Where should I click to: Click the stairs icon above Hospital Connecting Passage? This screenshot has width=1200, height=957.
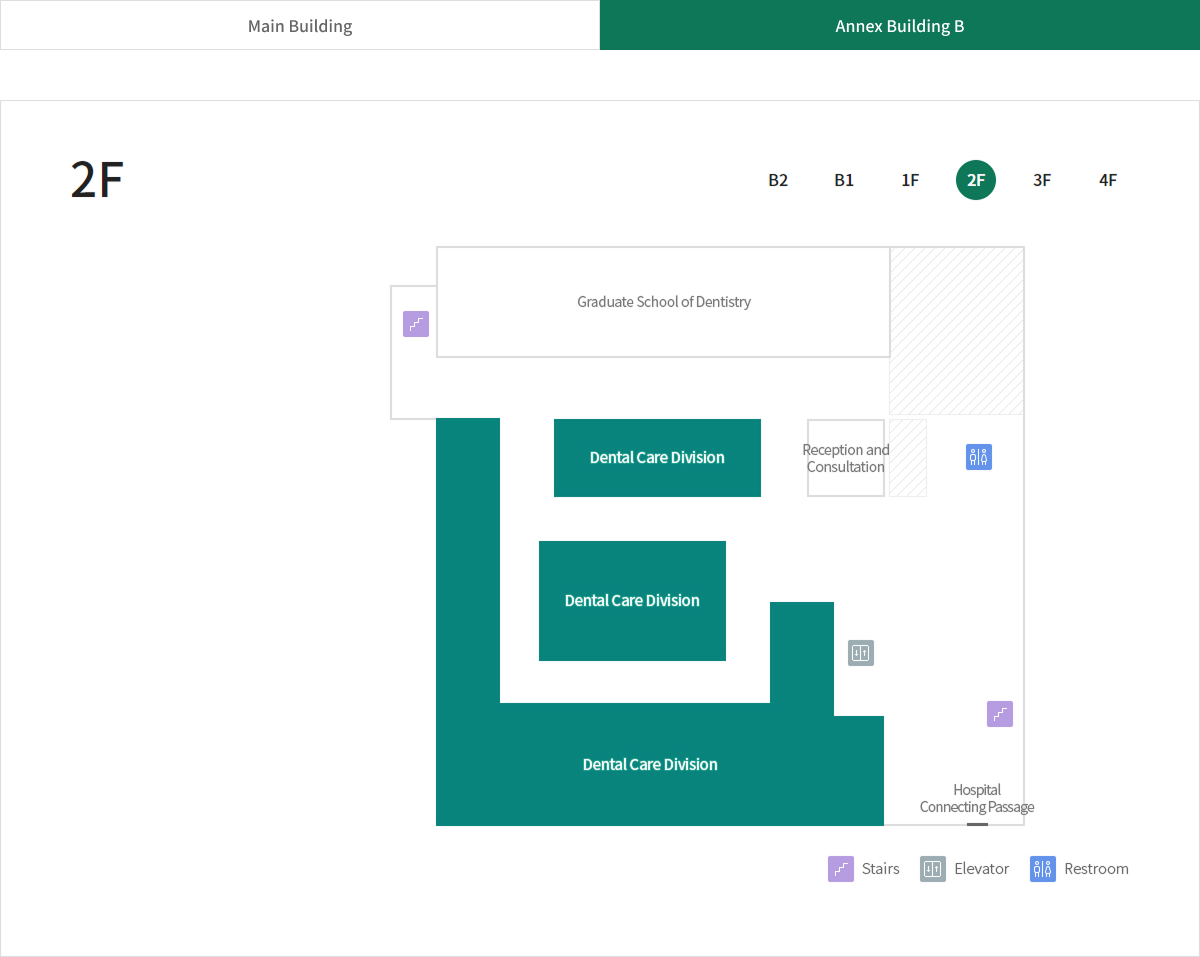tap(1000, 714)
